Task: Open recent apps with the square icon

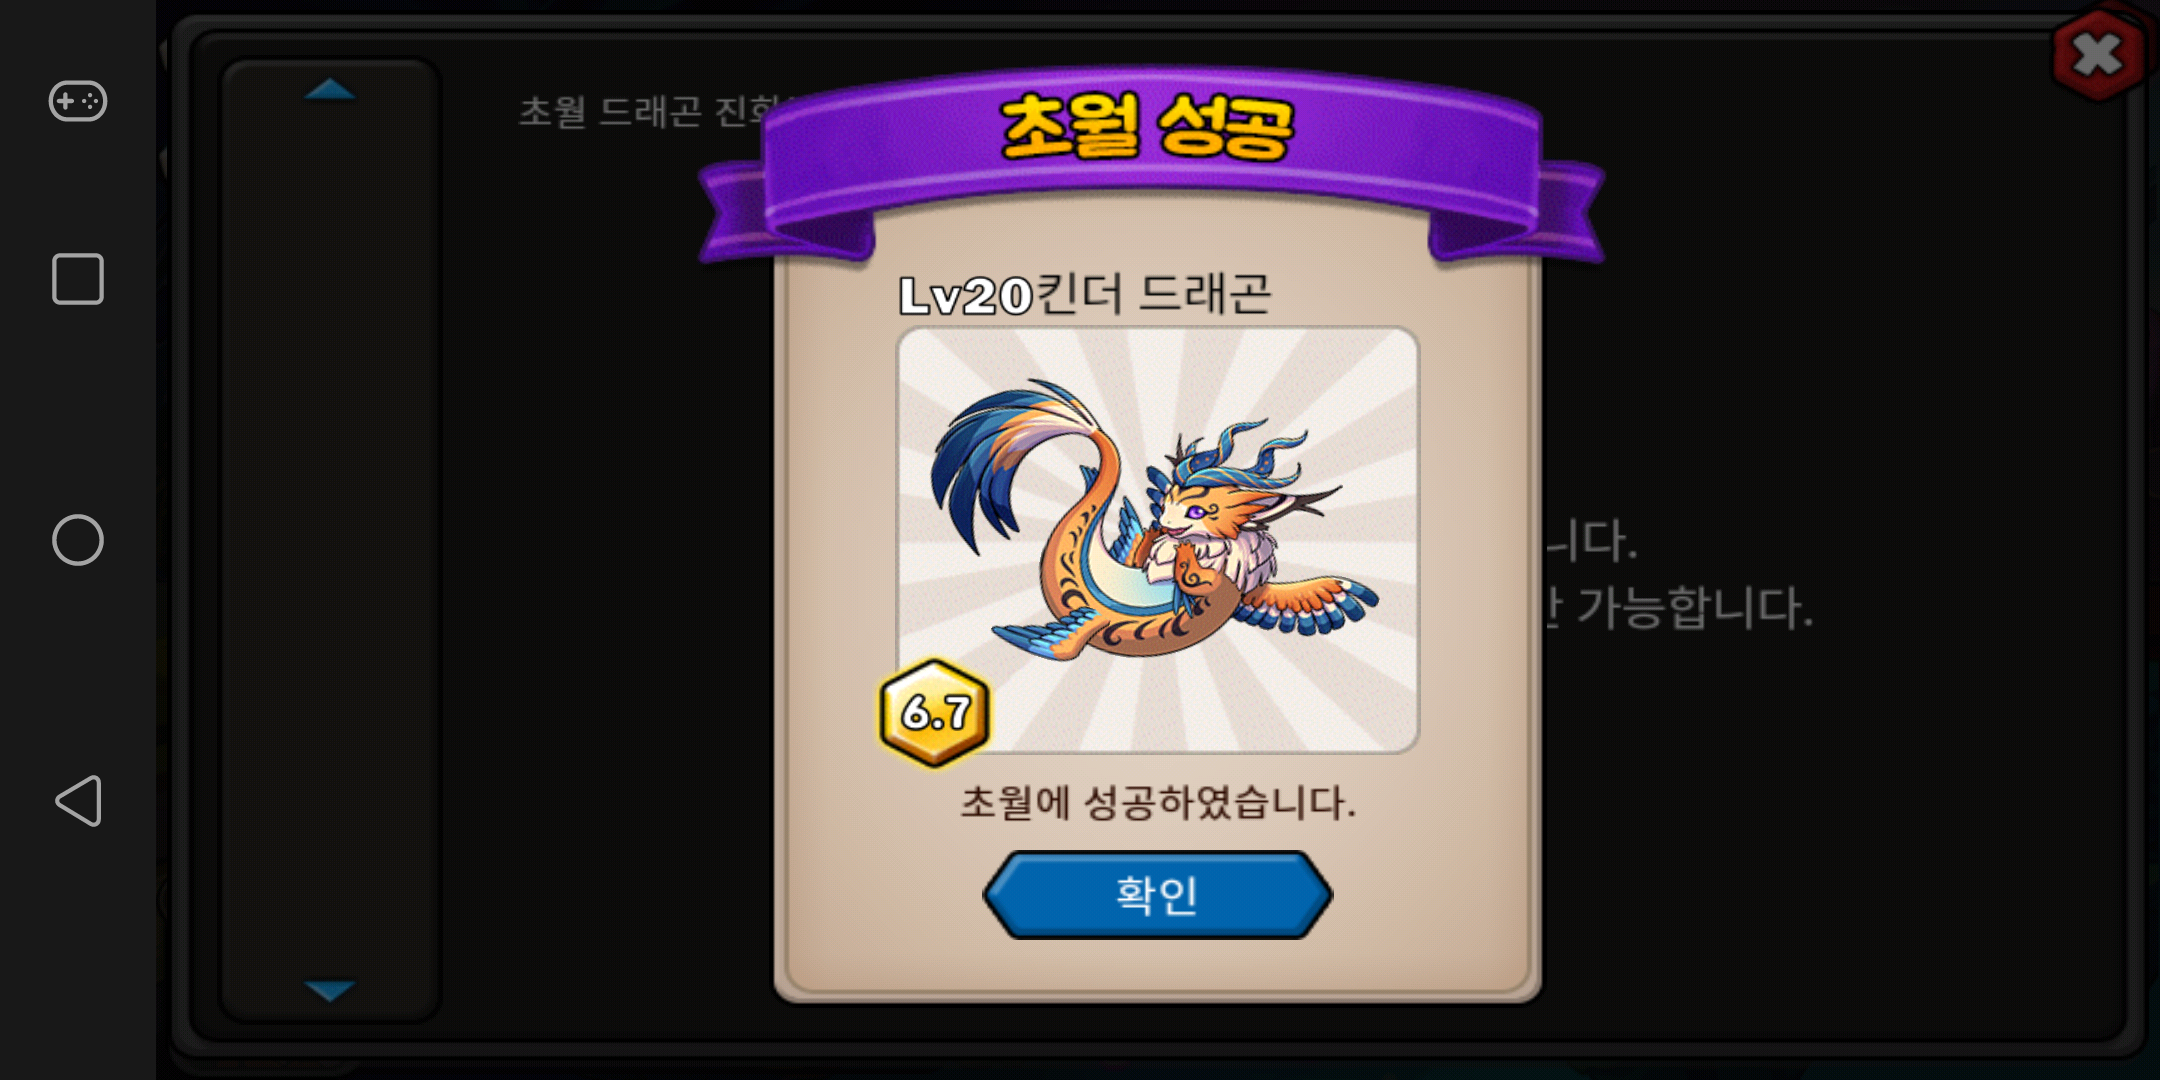Action: pyautogui.click(x=78, y=279)
